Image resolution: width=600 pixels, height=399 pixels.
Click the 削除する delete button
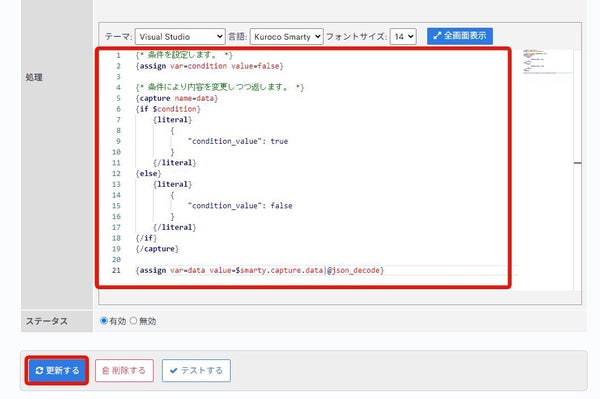point(124,370)
